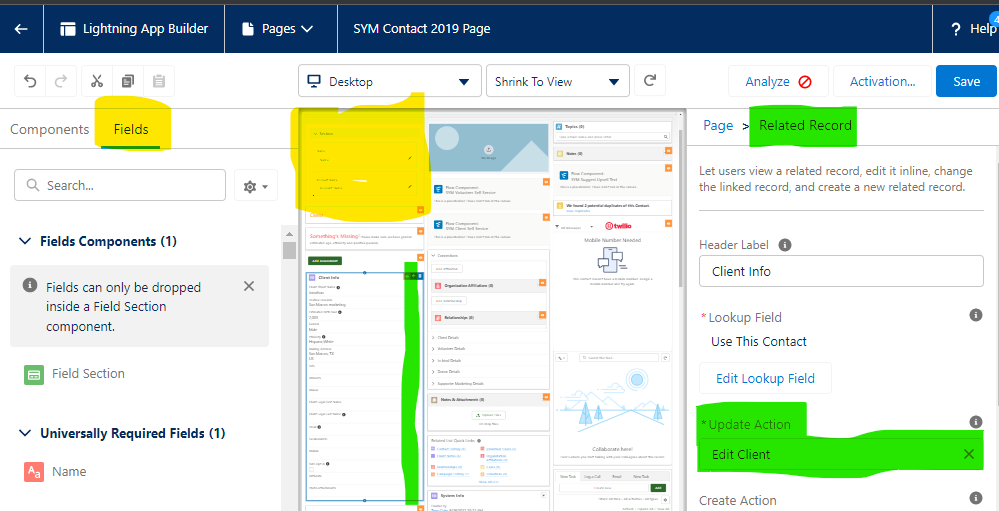Copy the selected component
This screenshot has height=511, width=999.
128,81
